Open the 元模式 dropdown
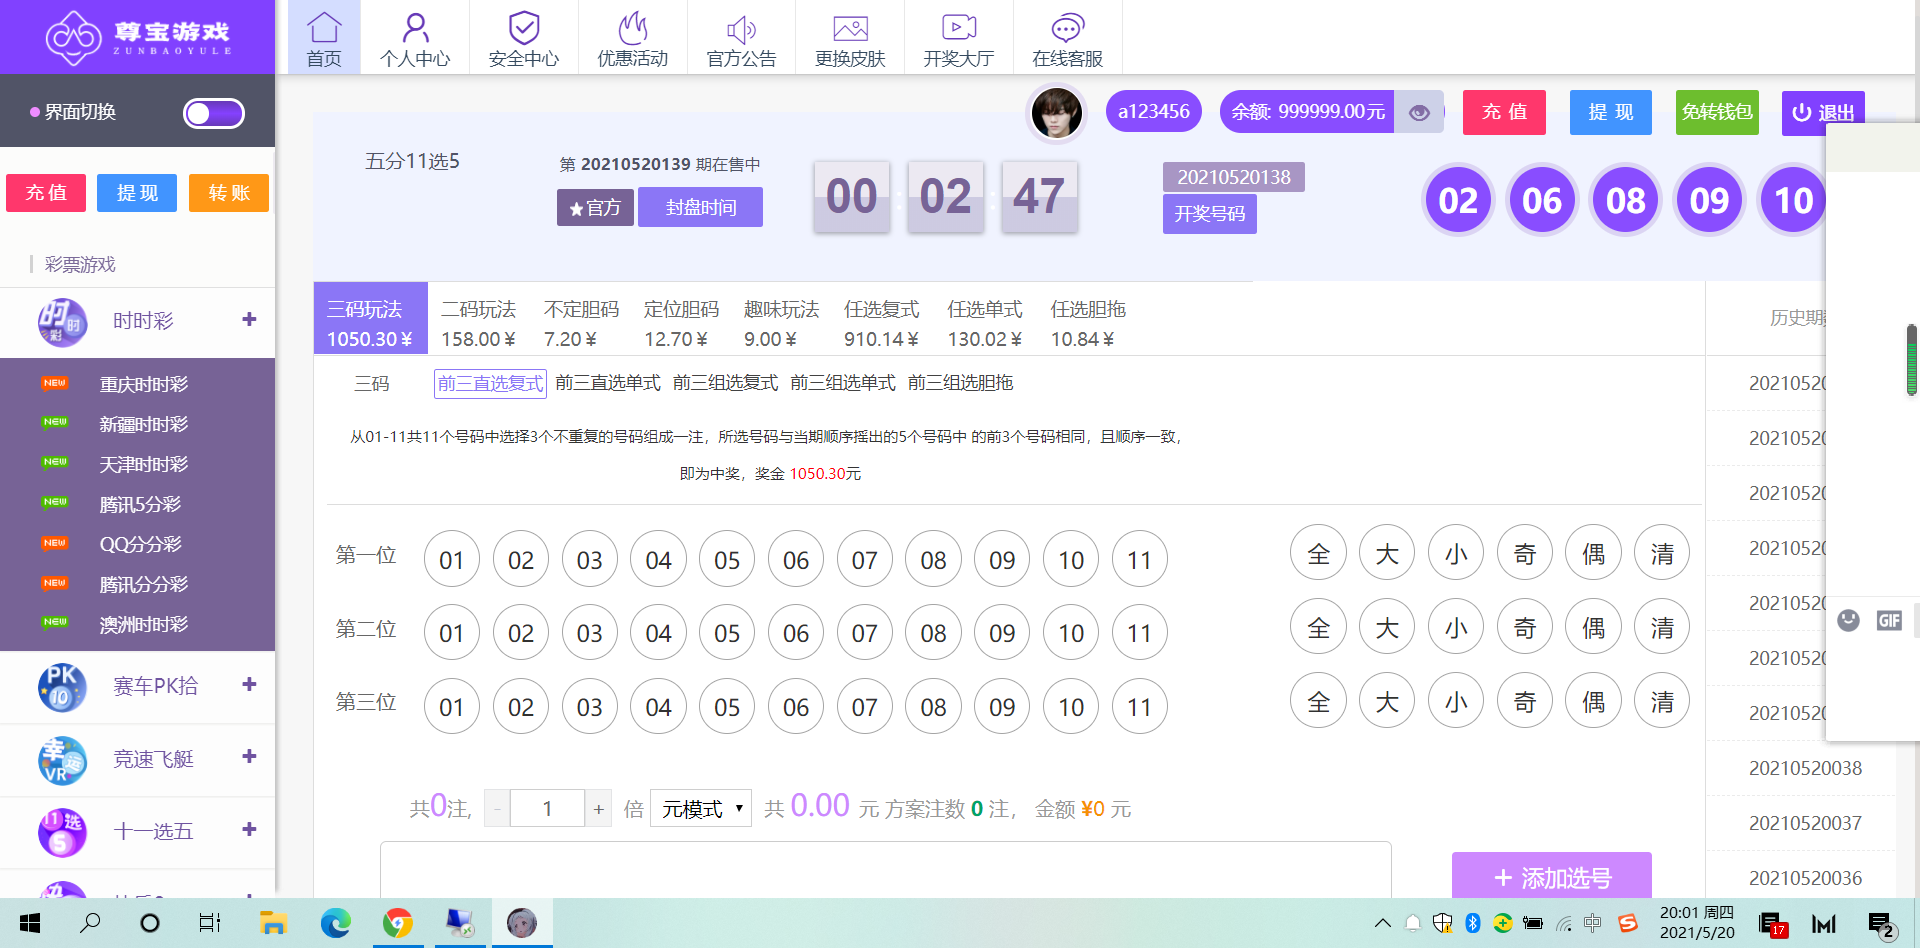 (701, 808)
